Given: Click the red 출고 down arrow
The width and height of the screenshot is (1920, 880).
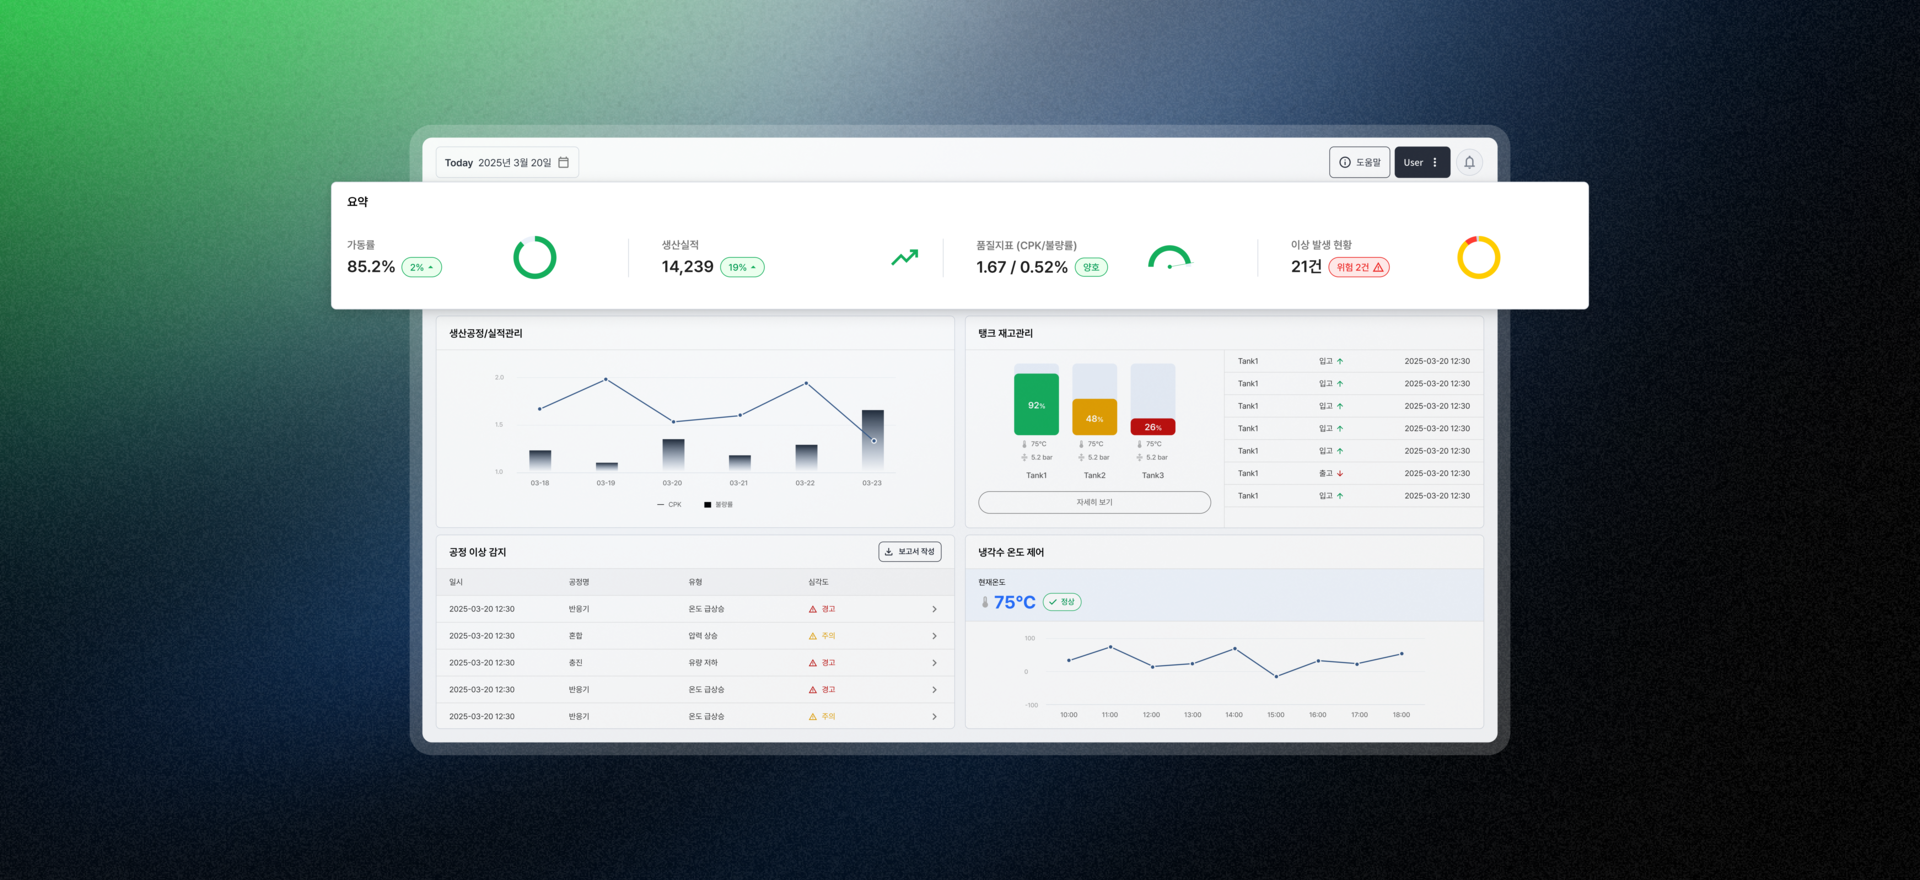Looking at the screenshot, I should pos(1340,474).
